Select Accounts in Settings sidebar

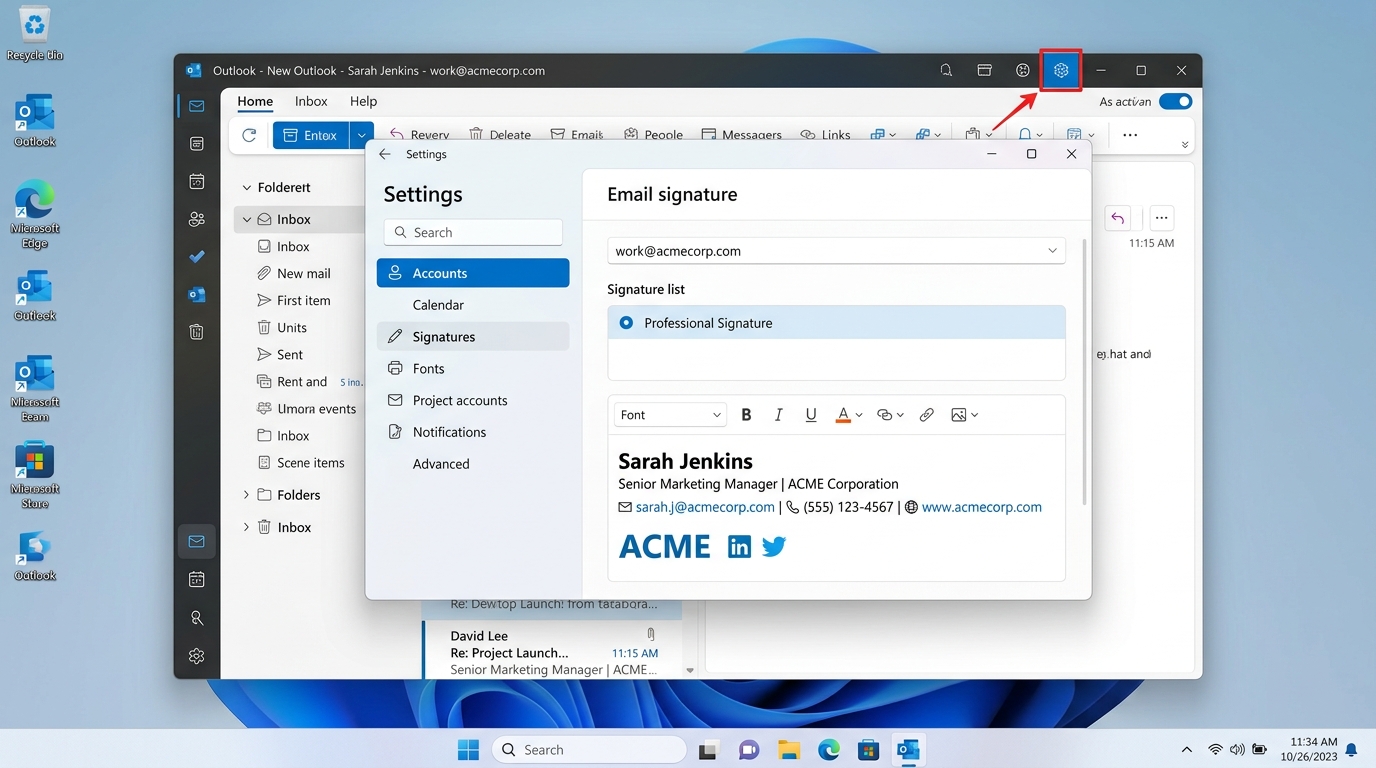(473, 273)
